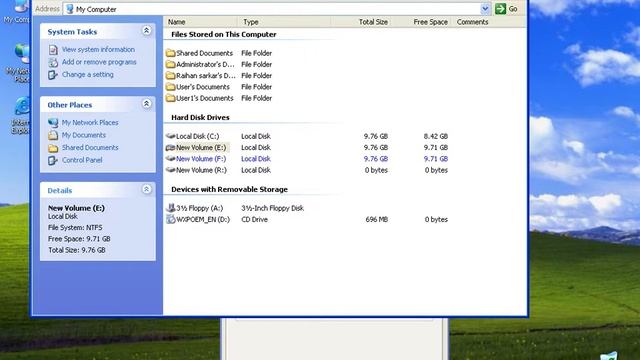Screen dimensions: 640x360
Task: Click the View system information icon
Action: pyautogui.click(x=53, y=50)
